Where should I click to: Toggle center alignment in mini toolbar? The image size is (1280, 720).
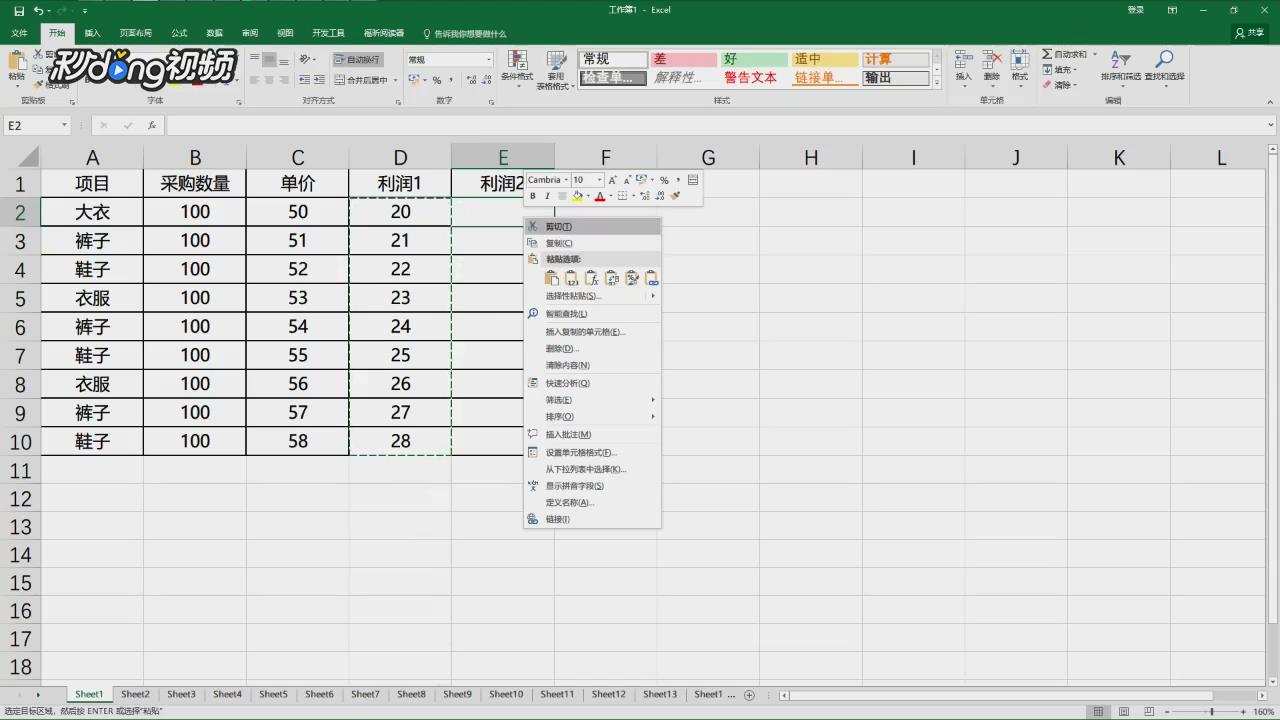point(562,196)
